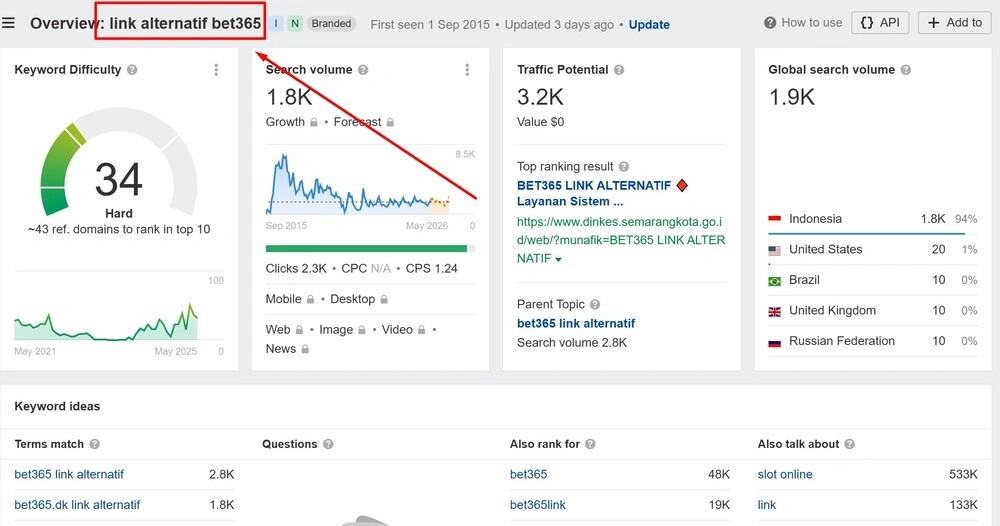Open keyword bet365.dk link alternatif
This screenshot has width=1000, height=526.
[77, 505]
